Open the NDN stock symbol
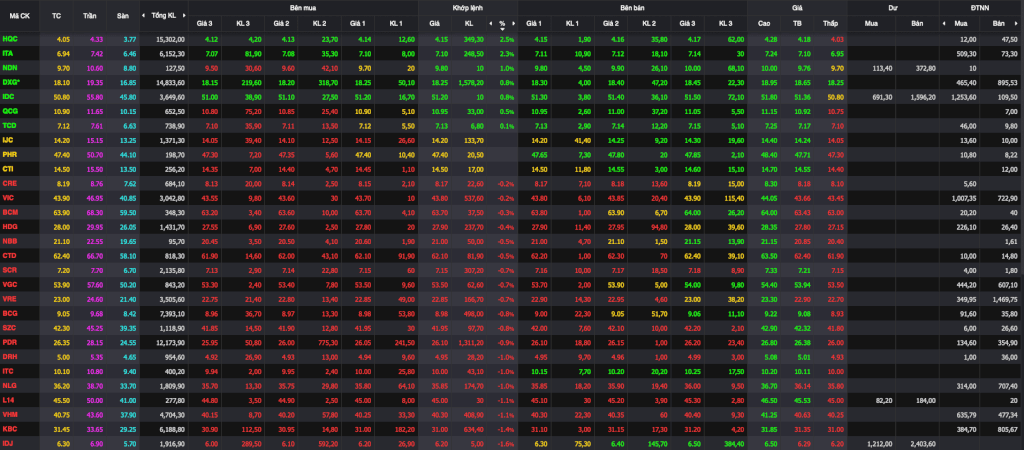This screenshot has width=1024, height=450. (10, 67)
